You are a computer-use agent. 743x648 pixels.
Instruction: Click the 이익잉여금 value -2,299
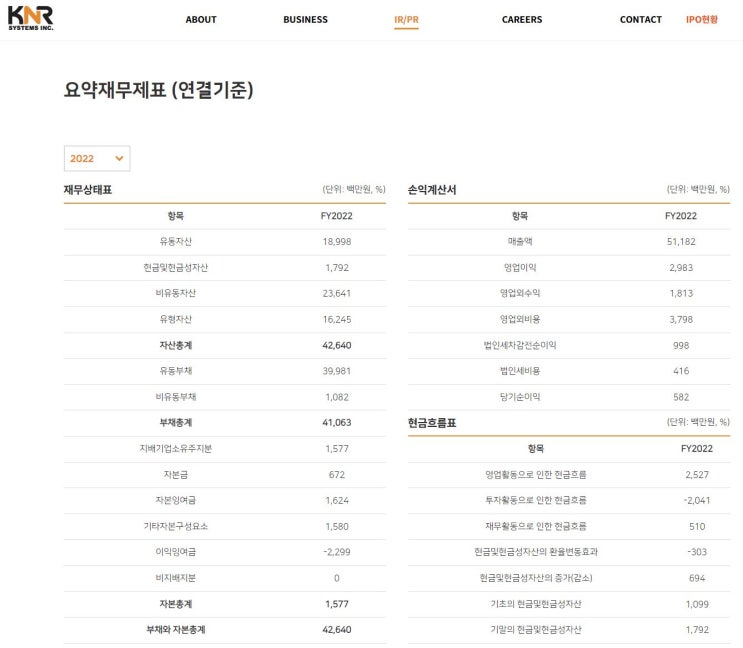coord(337,552)
